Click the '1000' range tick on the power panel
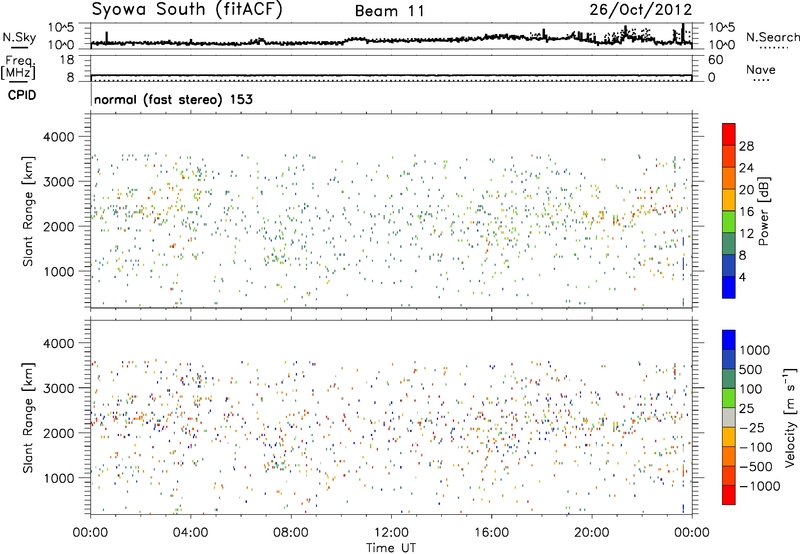This screenshot has height=554, width=800. coord(58,271)
